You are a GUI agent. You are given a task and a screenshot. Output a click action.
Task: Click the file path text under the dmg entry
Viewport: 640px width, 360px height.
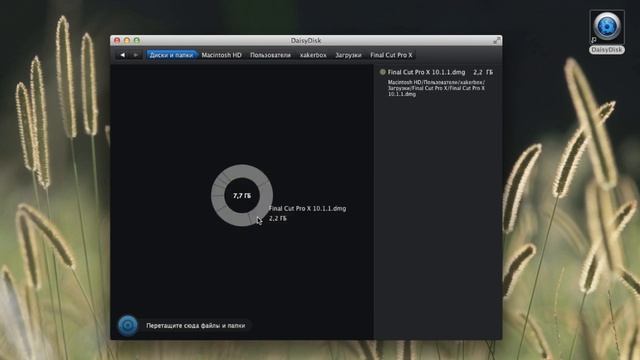(x=436, y=88)
